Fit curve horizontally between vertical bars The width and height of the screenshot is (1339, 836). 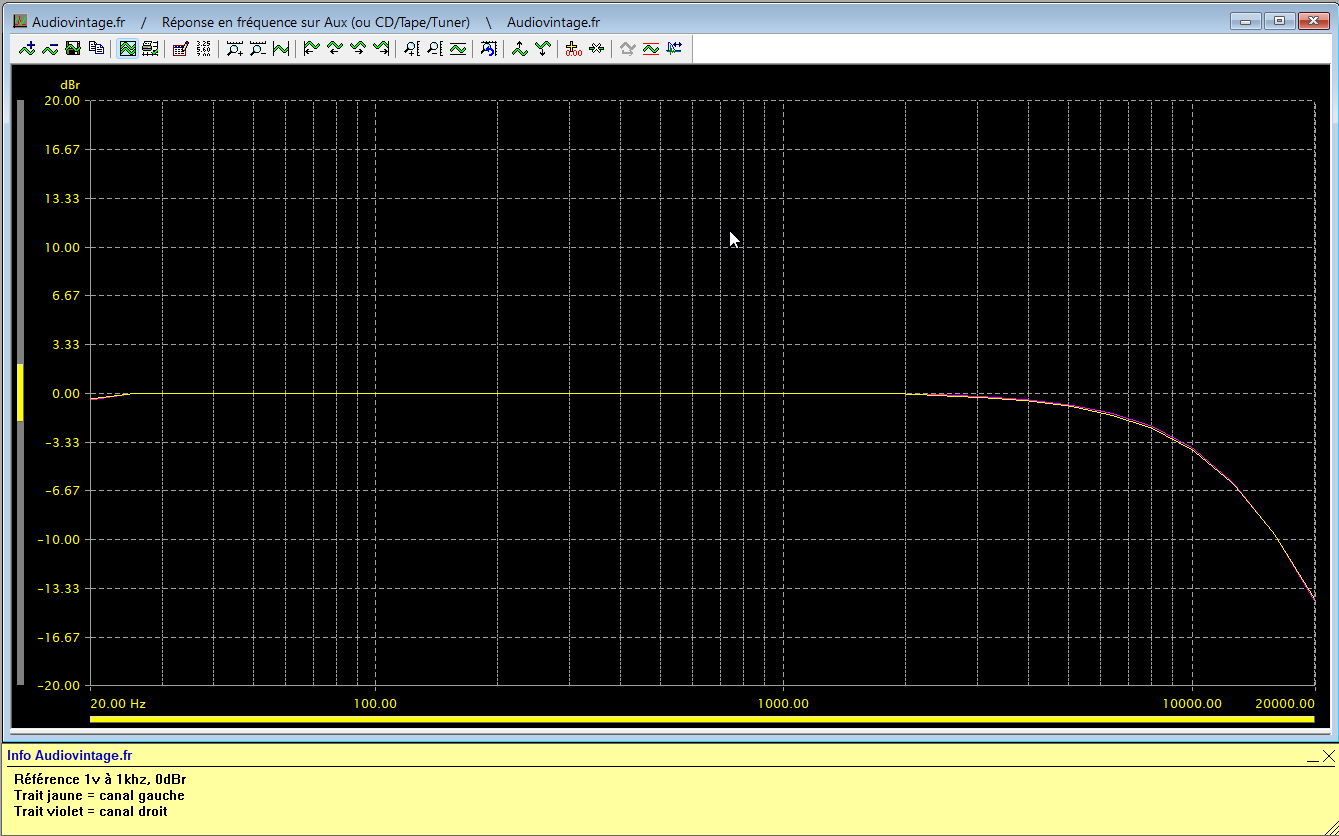tap(281, 48)
